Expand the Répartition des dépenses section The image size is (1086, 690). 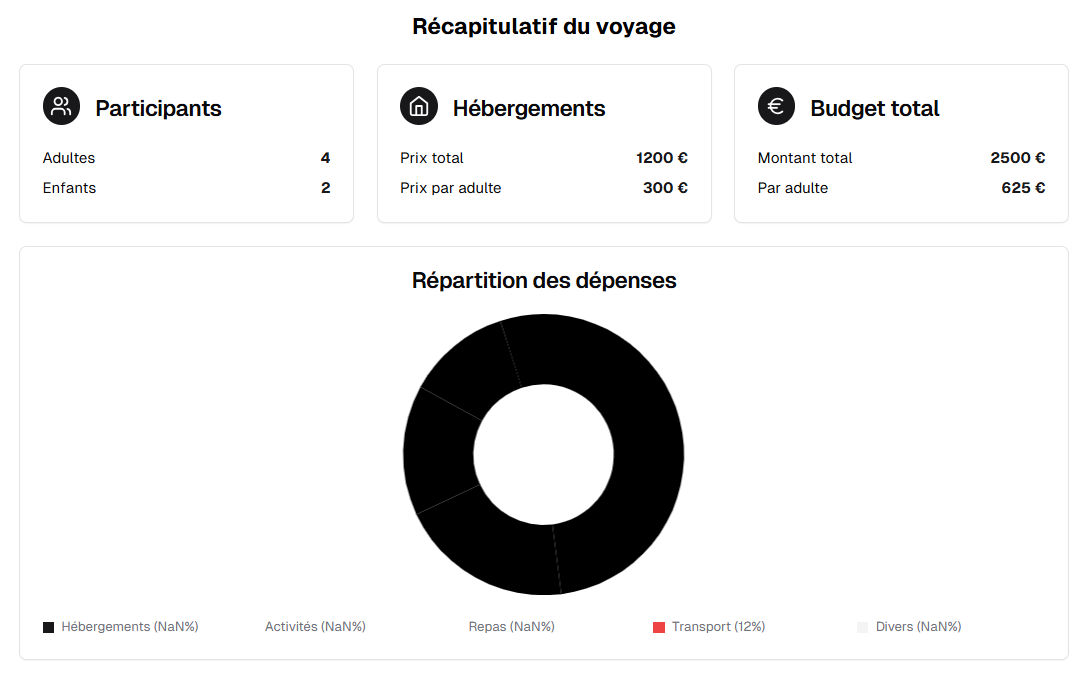tap(544, 280)
